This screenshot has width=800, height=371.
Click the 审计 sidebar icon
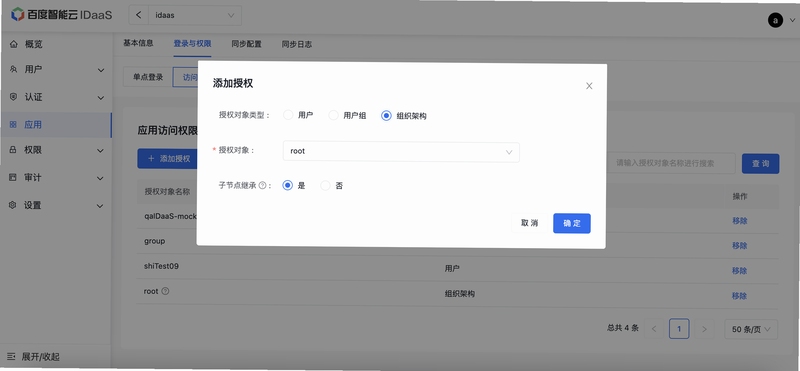[14, 178]
